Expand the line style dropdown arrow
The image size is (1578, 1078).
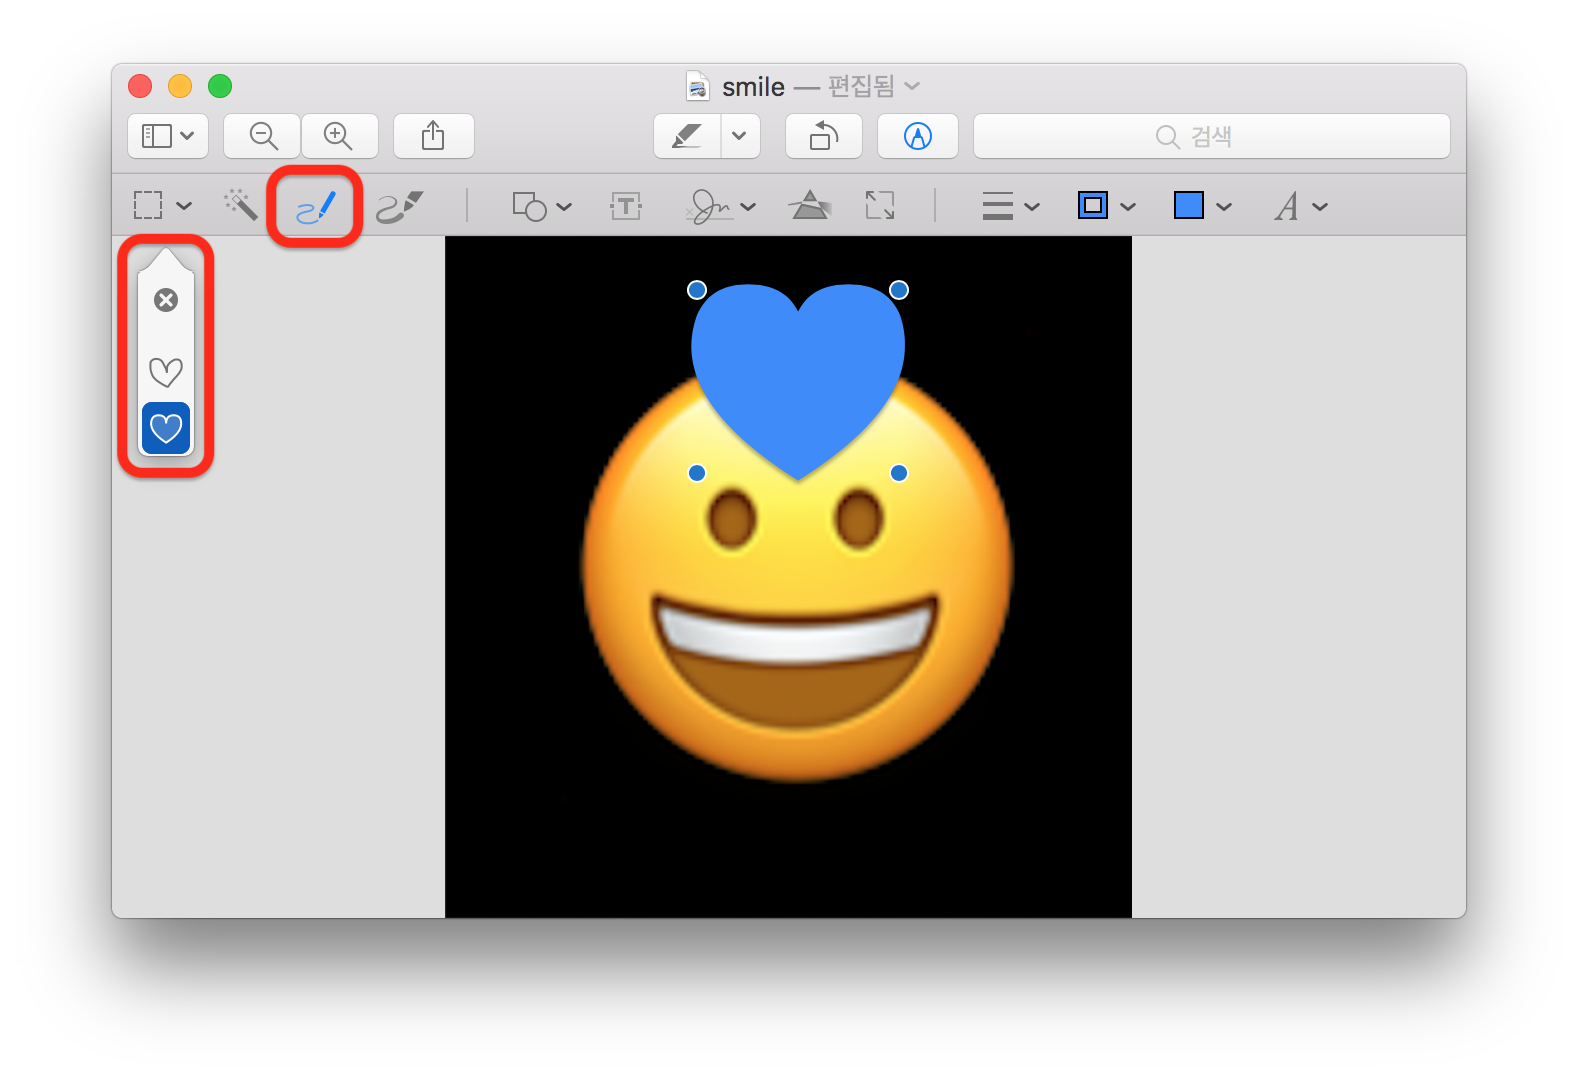(x=1032, y=207)
